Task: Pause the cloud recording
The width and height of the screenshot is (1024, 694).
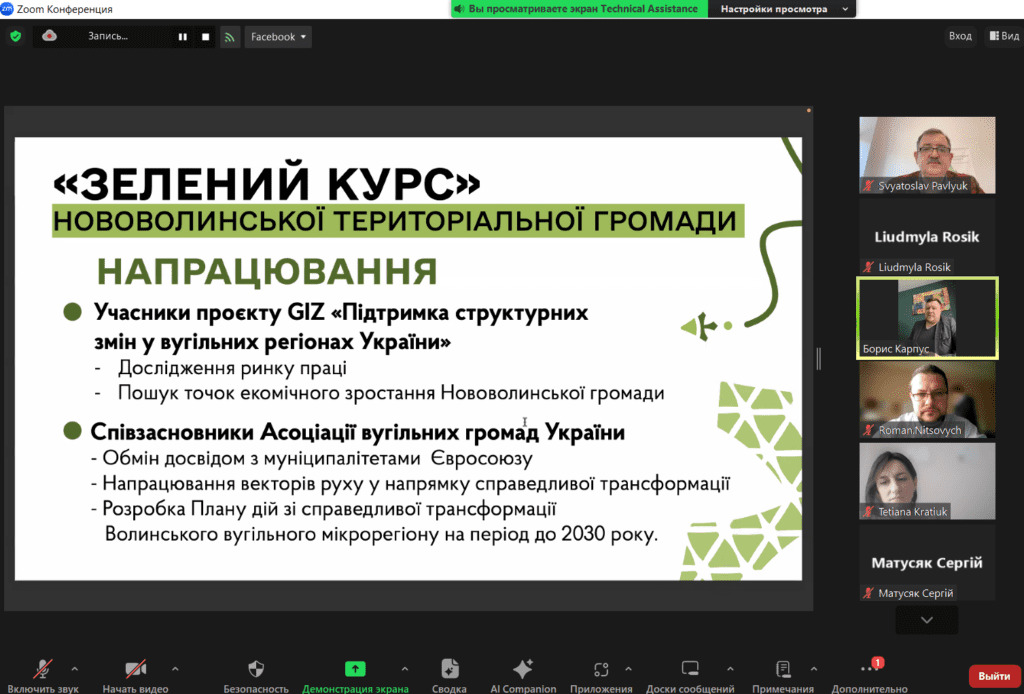Action: pyautogui.click(x=183, y=37)
